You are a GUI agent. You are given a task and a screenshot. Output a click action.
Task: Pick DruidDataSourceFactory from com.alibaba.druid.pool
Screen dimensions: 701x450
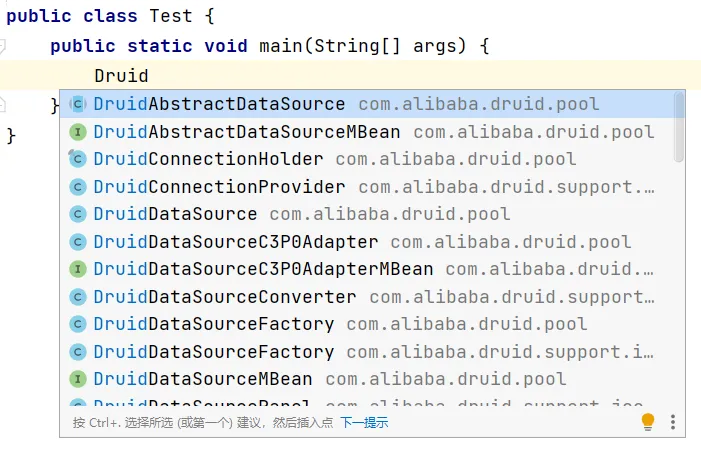tap(213, 324)
